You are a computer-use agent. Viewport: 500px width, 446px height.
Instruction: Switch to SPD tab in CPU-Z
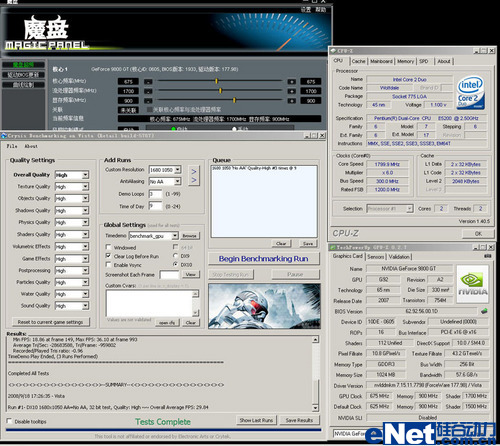pos(424,61)
